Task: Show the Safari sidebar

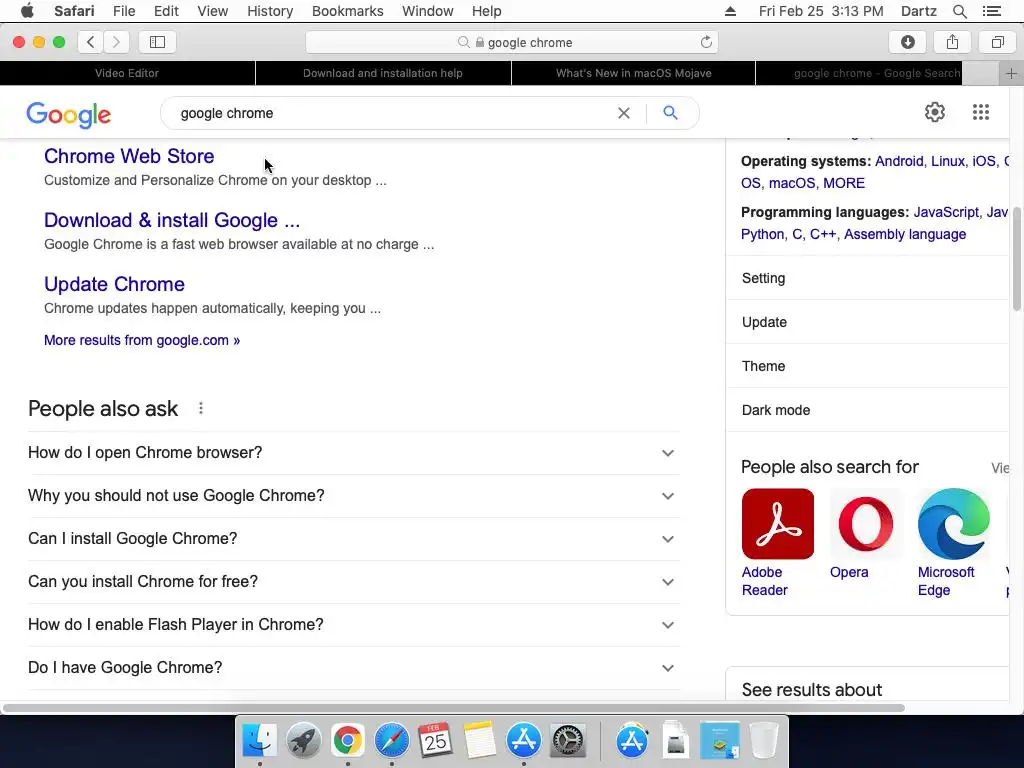Action: 157,42
